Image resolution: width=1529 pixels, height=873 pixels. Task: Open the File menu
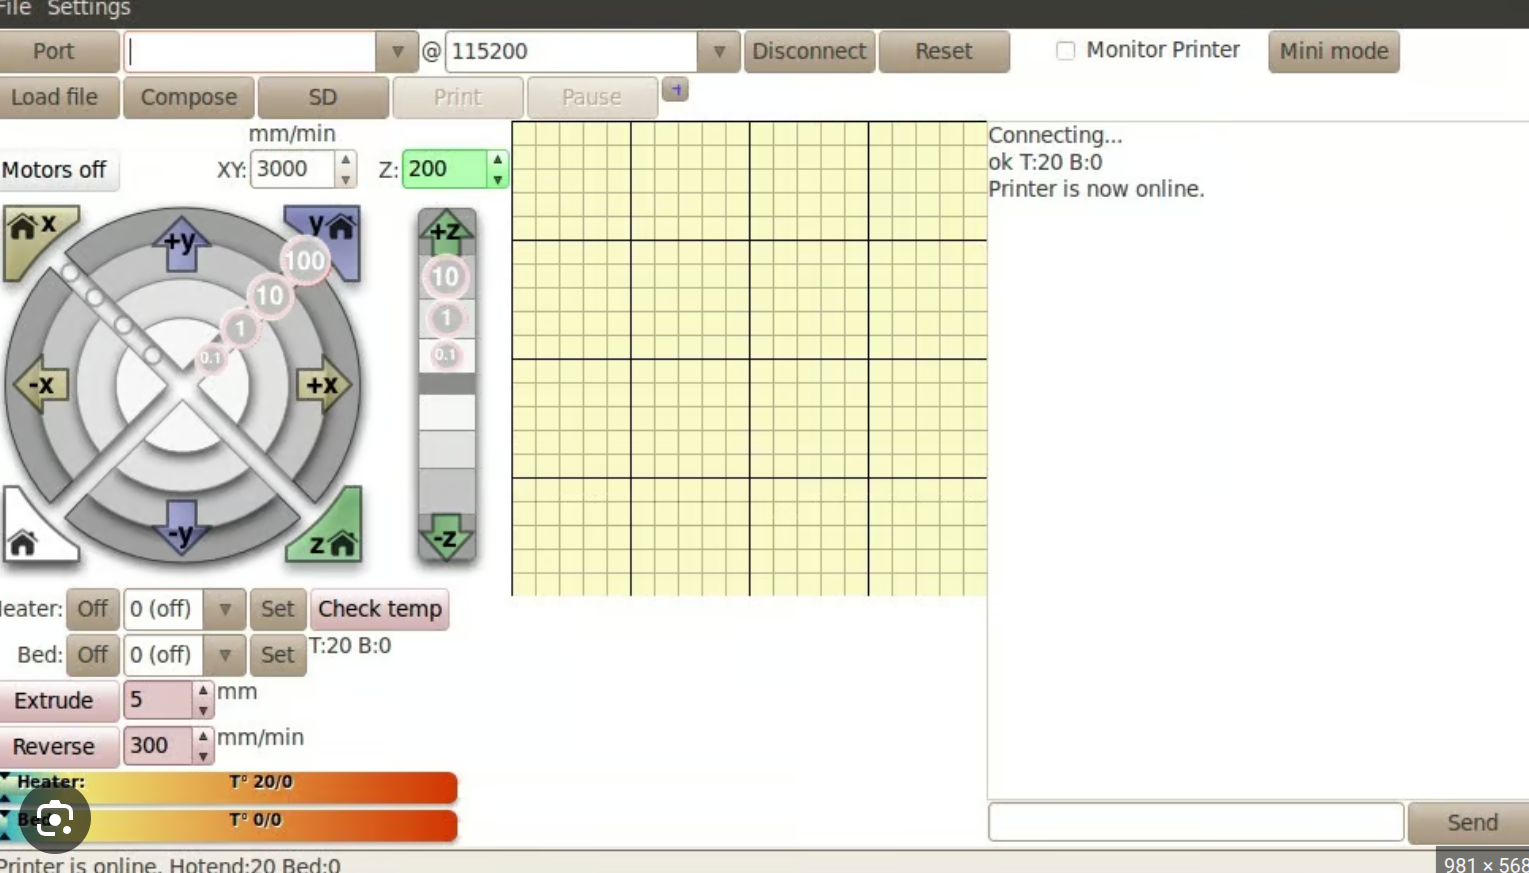coord(14,9)
